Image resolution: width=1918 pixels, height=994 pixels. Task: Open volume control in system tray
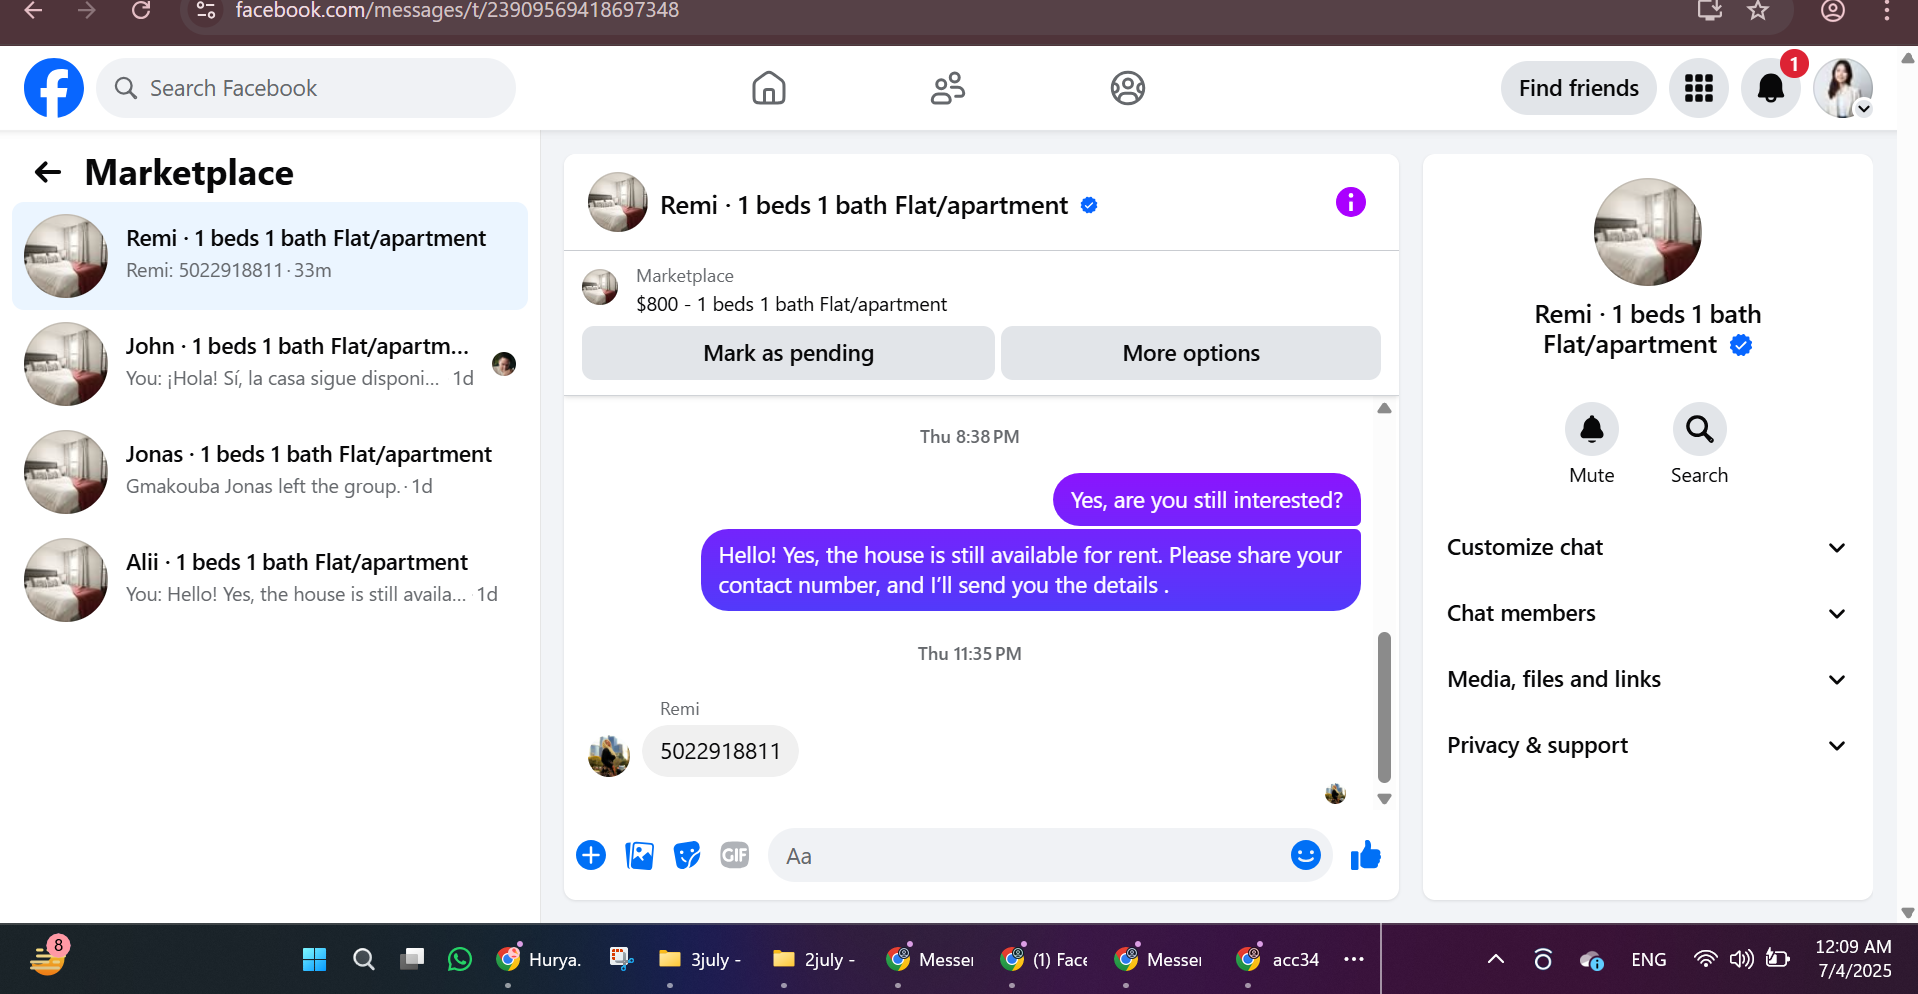pyautogui.click(x=1741, y=959)
